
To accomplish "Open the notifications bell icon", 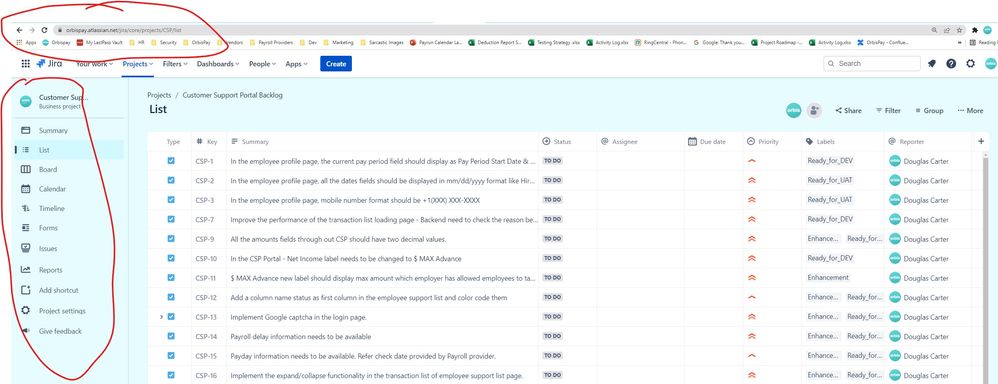I will tap(932, 64).
